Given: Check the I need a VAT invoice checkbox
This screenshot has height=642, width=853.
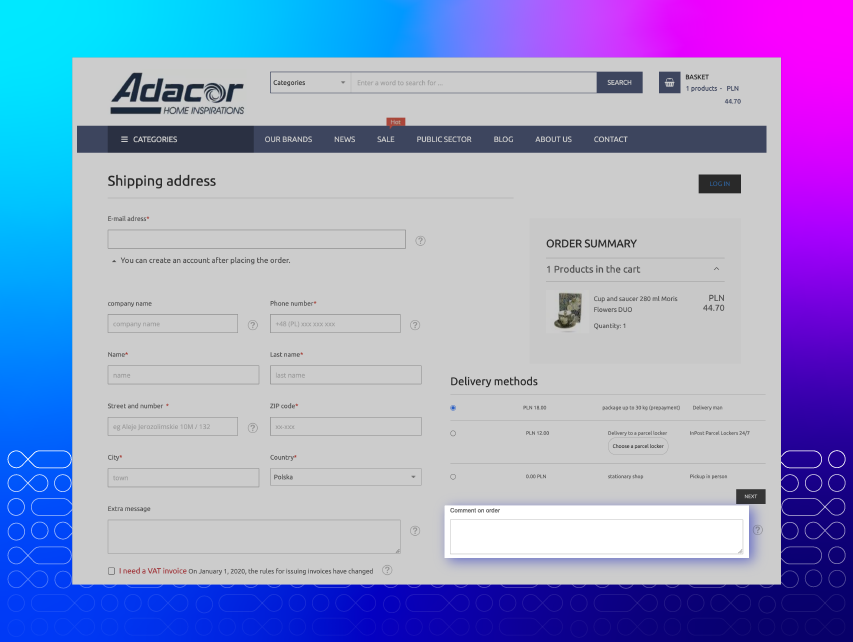Looking at the screenshot, I should coord(111,570).
